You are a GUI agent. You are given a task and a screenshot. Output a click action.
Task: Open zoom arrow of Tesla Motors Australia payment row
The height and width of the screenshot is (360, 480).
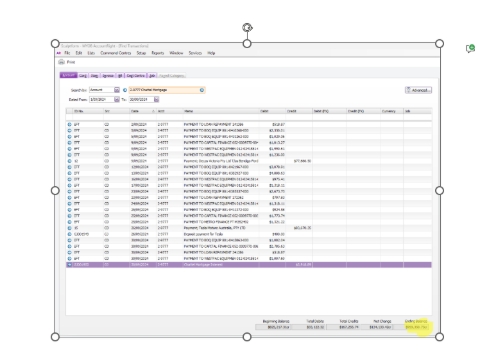(x=69, y=228)
